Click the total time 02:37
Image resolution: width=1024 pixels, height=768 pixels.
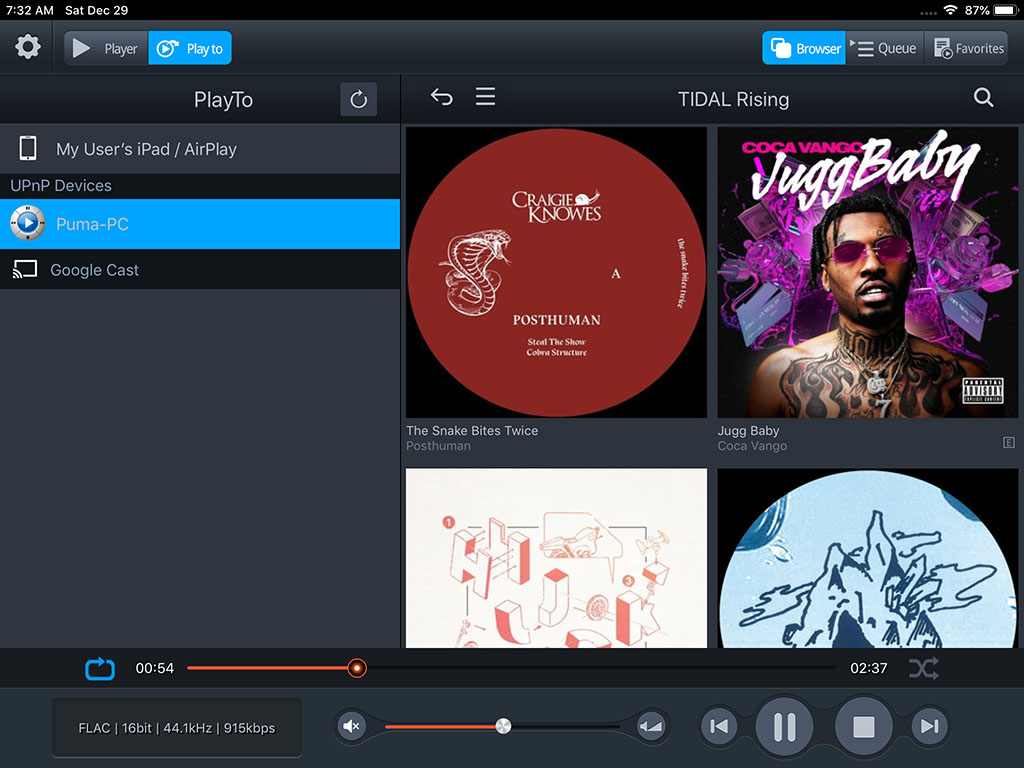869,668
